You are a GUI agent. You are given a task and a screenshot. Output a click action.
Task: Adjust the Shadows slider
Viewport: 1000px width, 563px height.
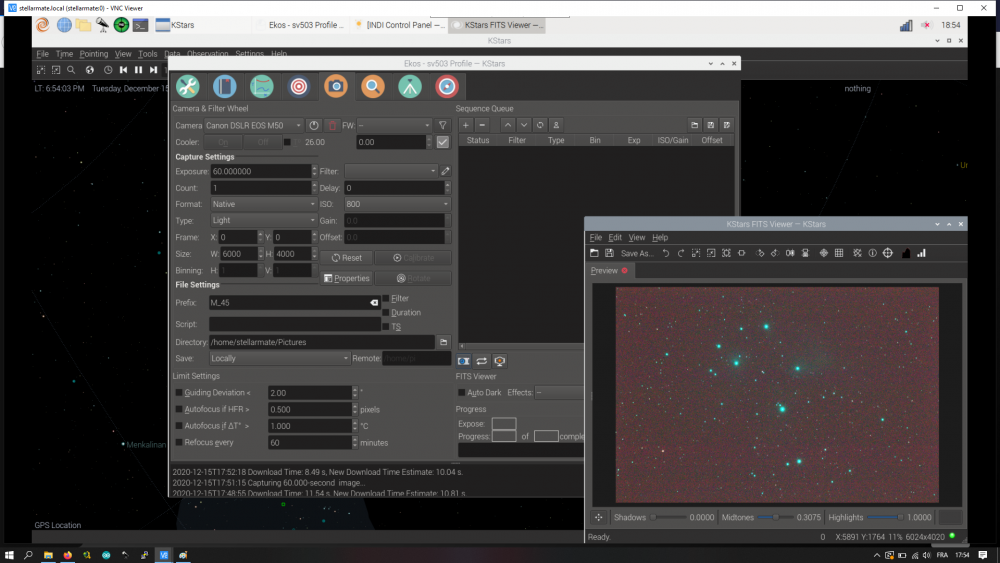668,518
